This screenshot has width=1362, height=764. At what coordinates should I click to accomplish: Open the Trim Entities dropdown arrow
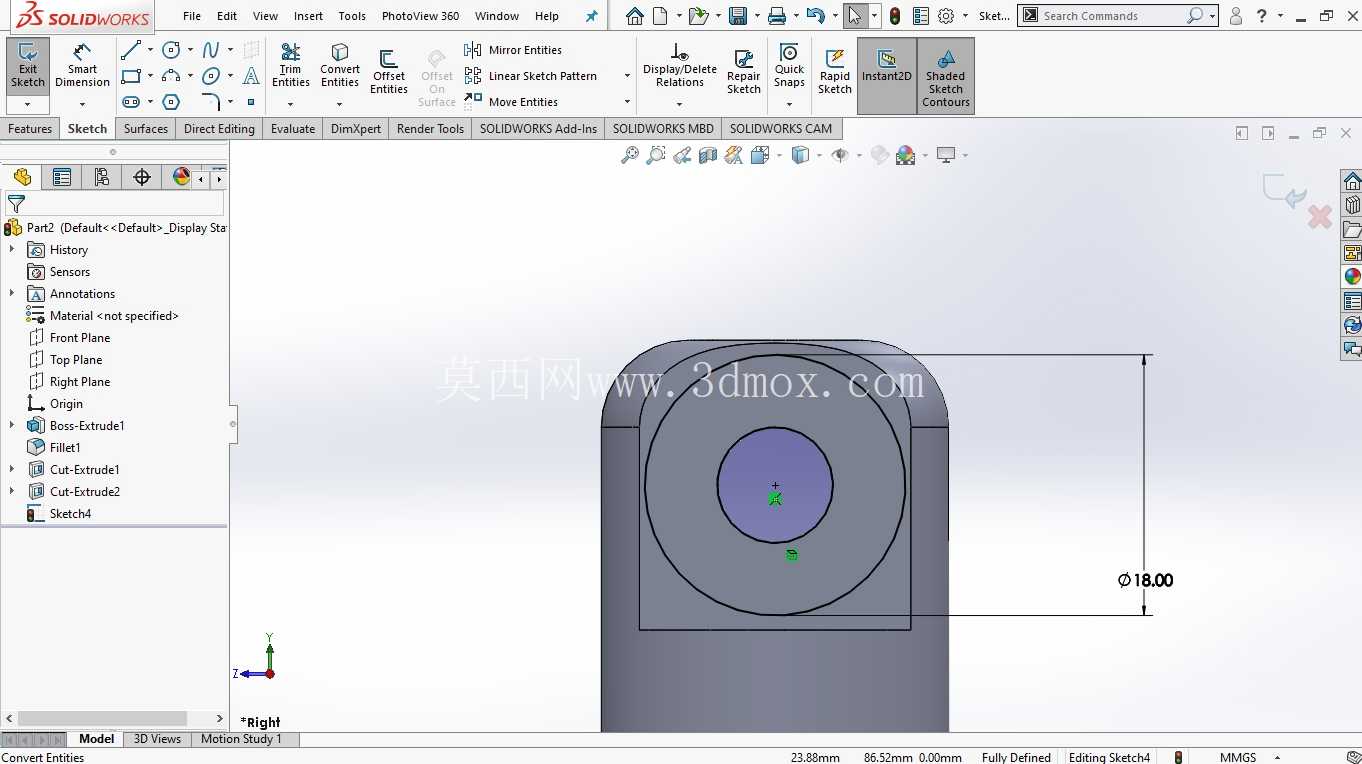coord(291,104)
